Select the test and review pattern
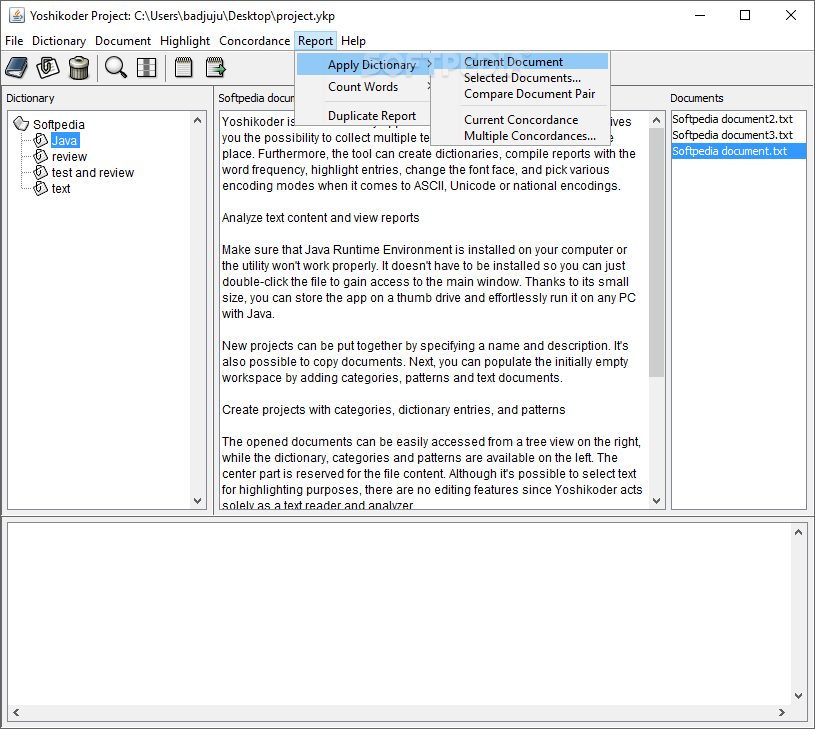This screenshot has height=729, width=815. (x=93, y=173)
